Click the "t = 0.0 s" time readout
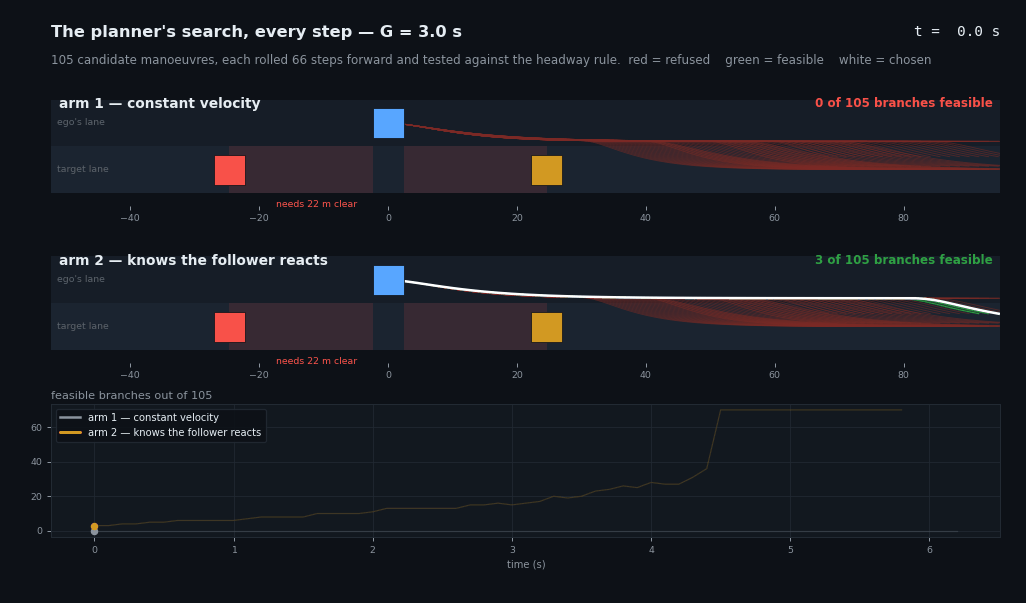Image resolution: width=1026 pixels, height=603 pixels. [957, 31]
